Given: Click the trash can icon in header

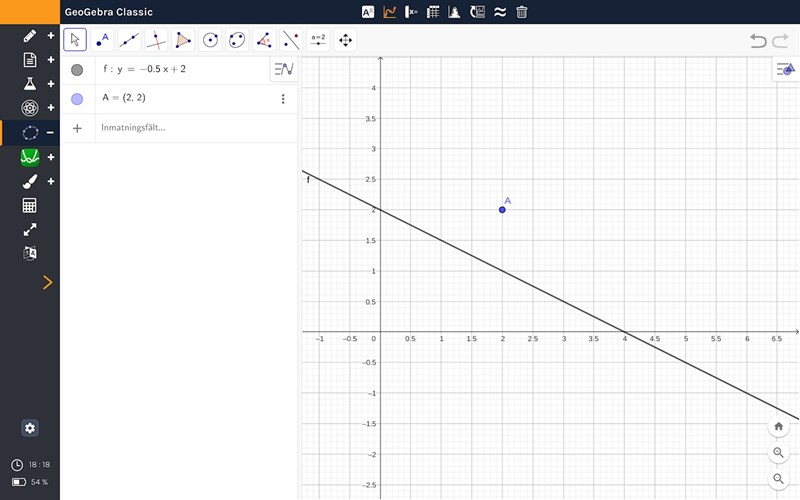Looking at the screenshot, I should click(x=522, y=12).
